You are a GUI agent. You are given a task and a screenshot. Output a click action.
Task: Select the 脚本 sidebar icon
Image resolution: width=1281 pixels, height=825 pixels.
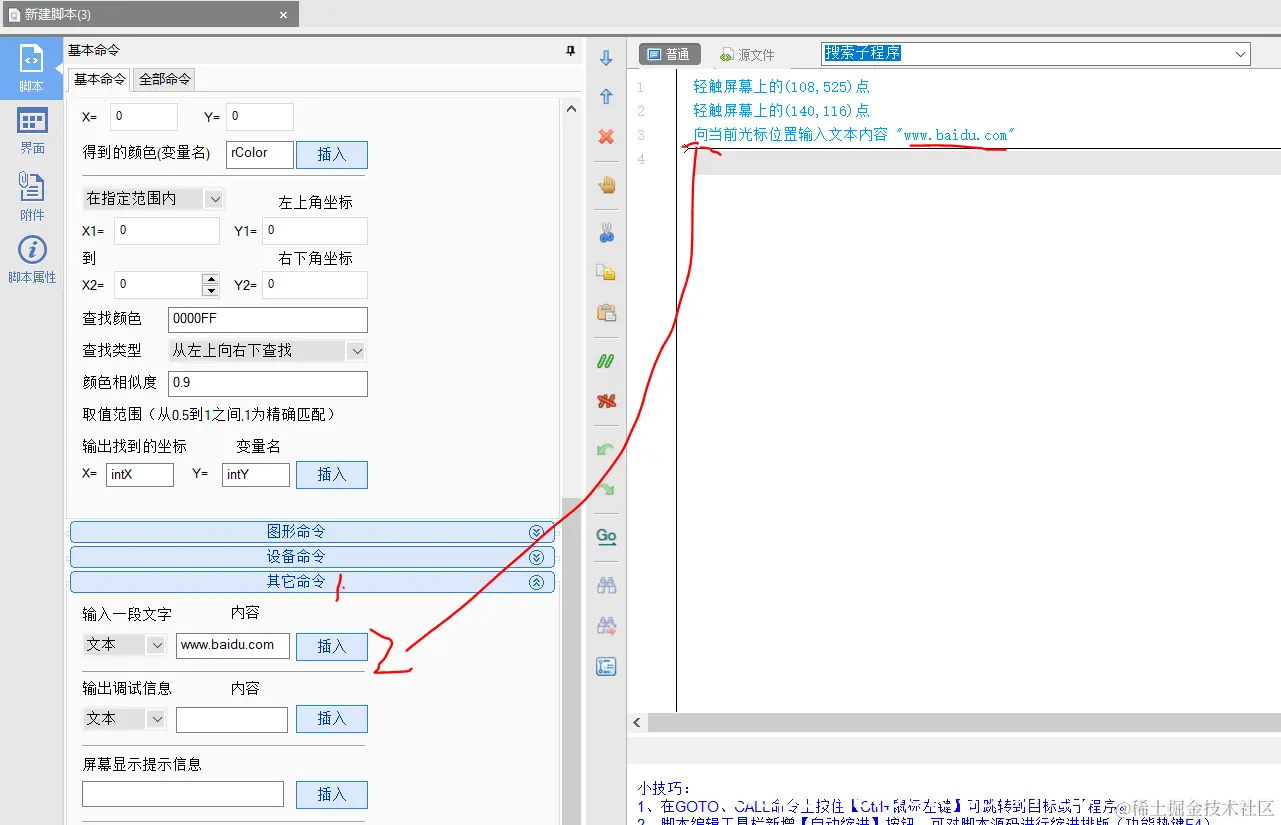(31, 68)
